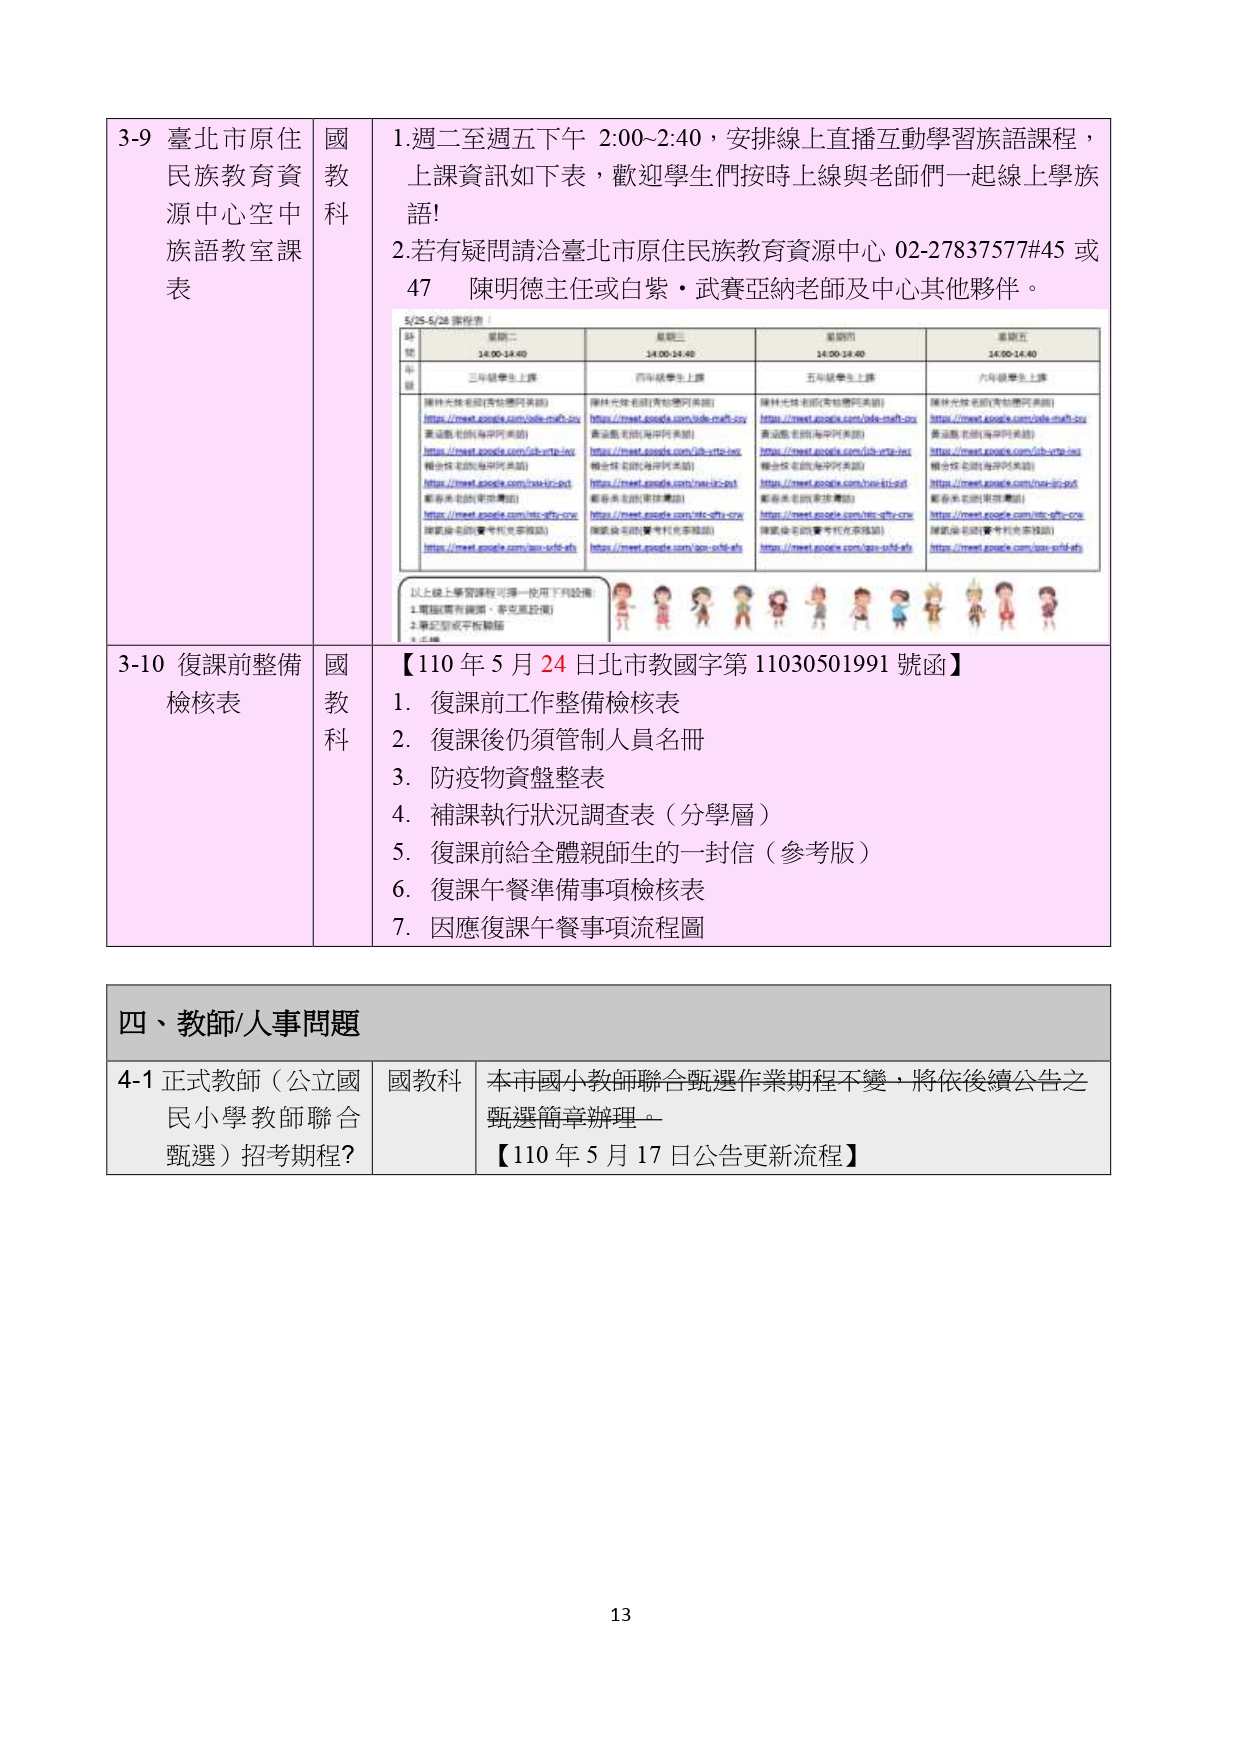Click page number 13

point(620,1614)
